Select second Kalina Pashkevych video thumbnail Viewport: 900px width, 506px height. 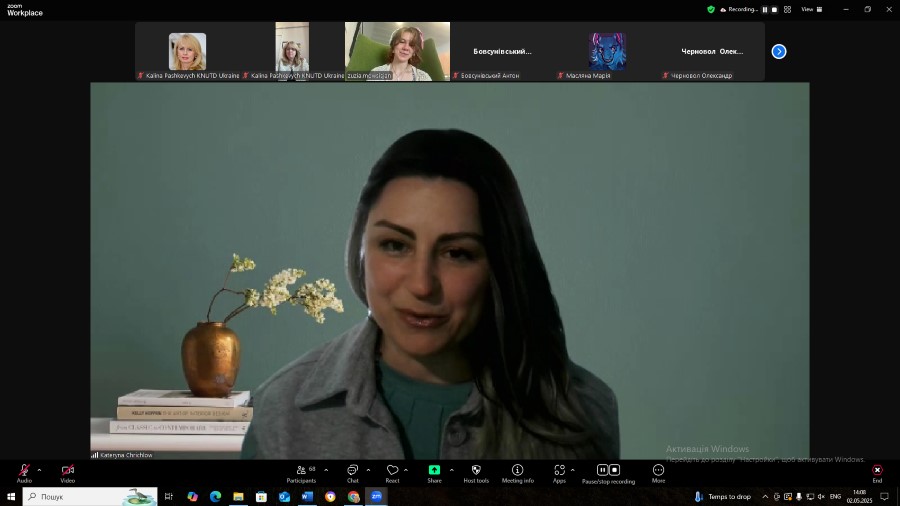(292, 52)
